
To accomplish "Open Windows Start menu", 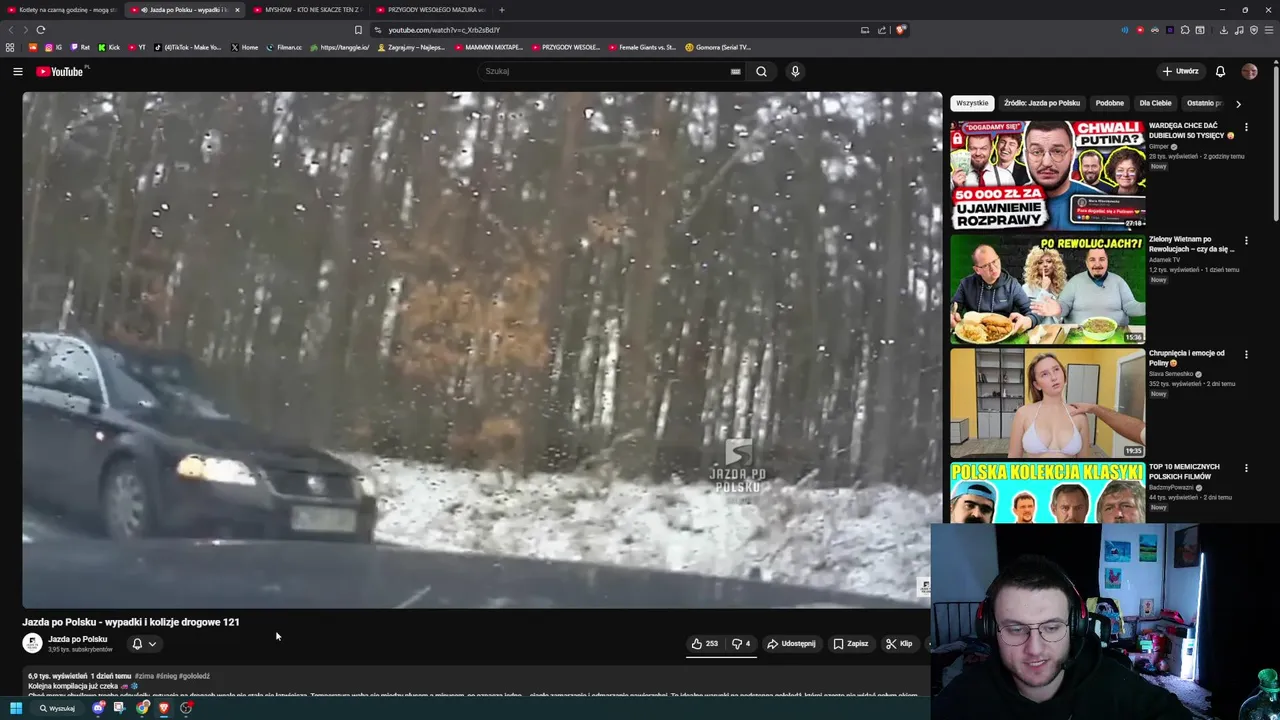I will [x=16, y=708].
